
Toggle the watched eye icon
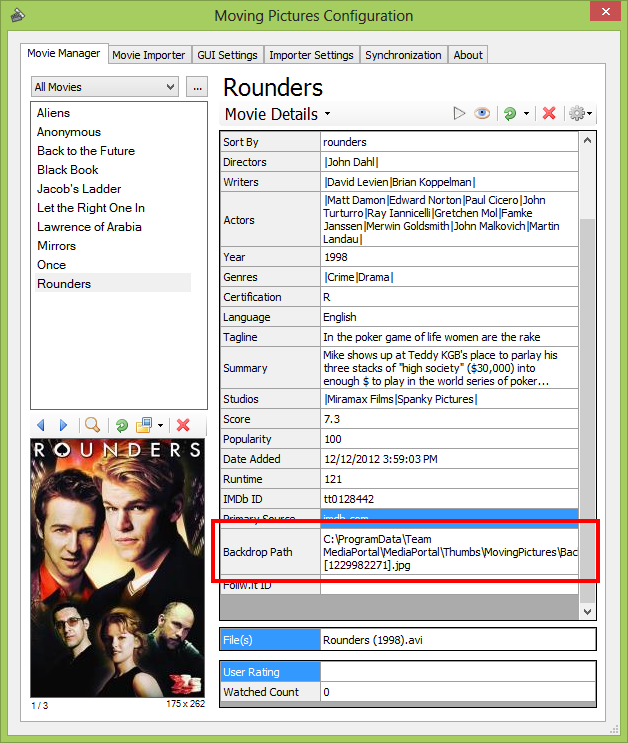[482, 114]
